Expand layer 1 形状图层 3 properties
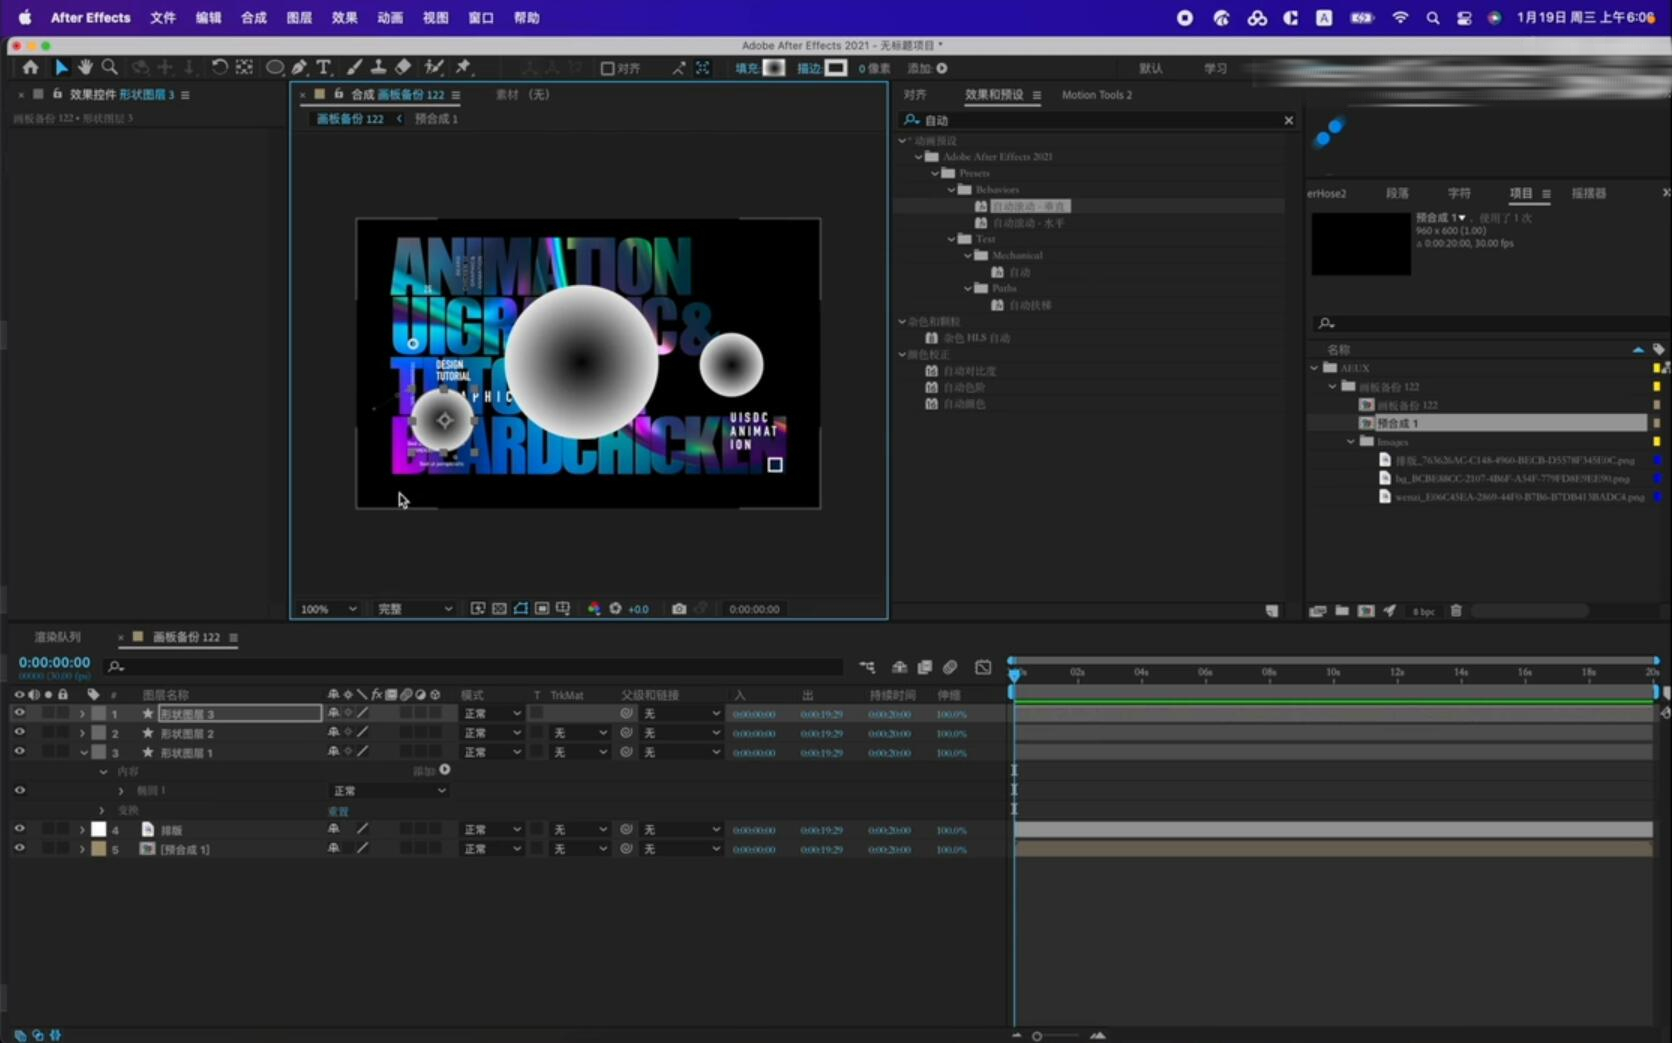This screenshot has width=1672, height=1043. pyautogui.click(x=82, y=714)
